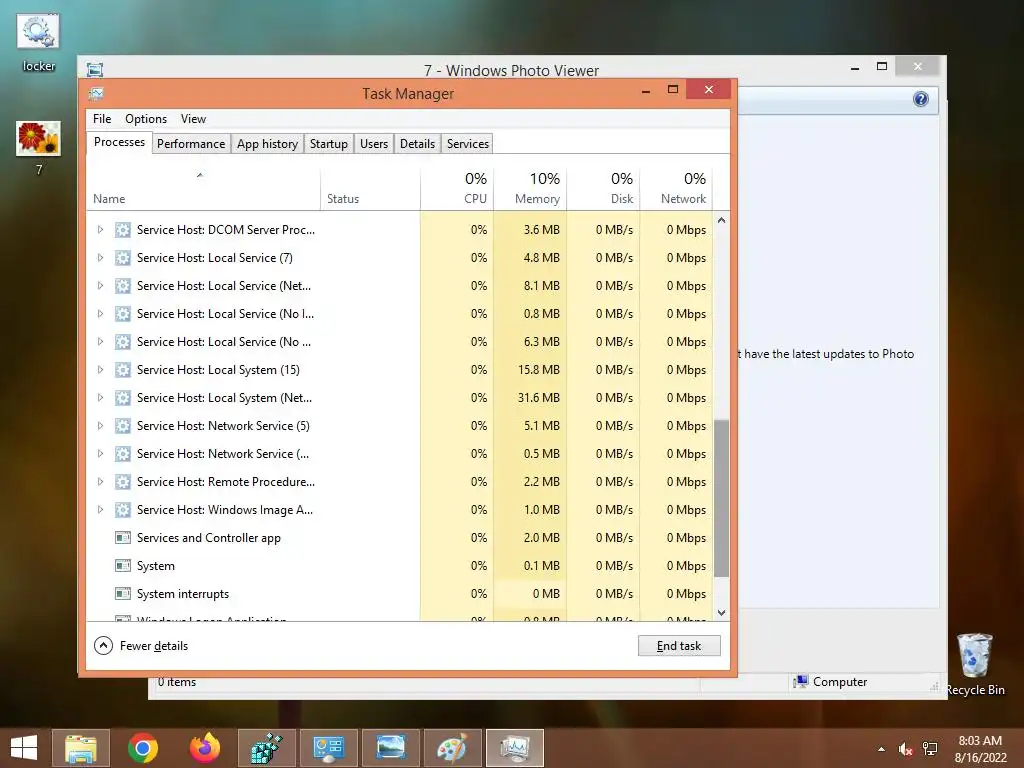Click the End task button
The width and height of the screenshot is (1024, 768).
pos(679,646)
